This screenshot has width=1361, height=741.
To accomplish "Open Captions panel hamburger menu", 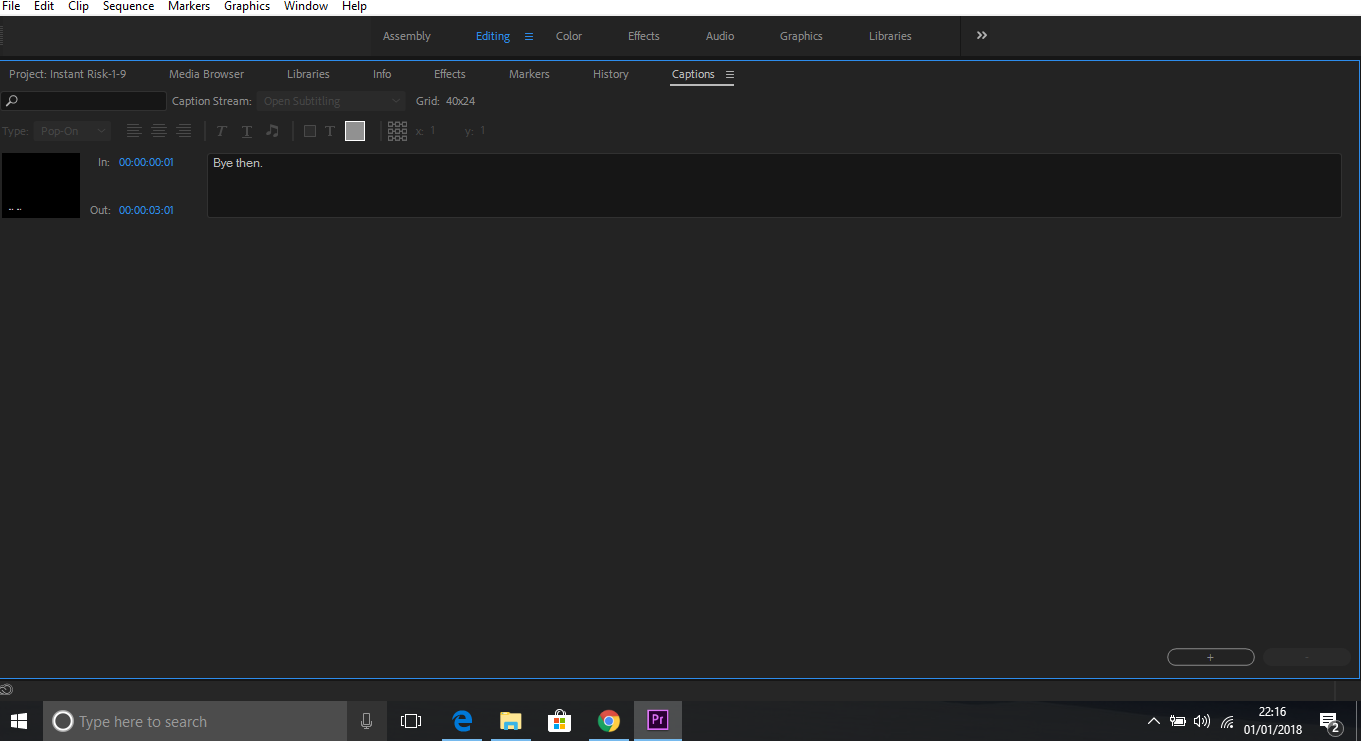I will point(730,75).
